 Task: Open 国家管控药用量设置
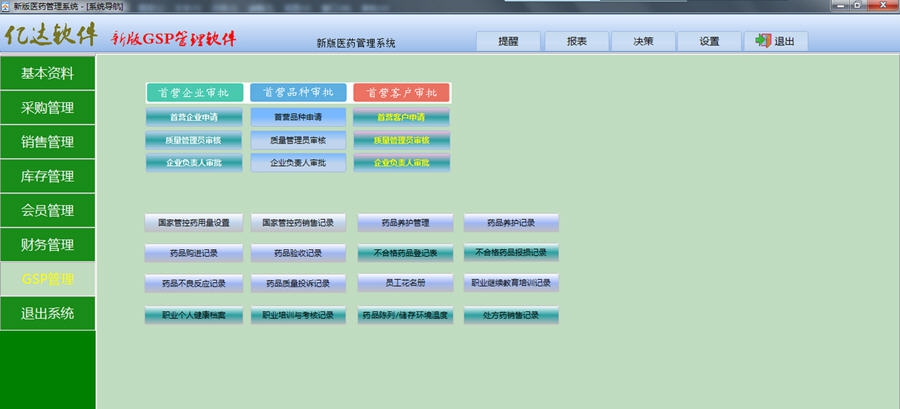tap(194, 223)
